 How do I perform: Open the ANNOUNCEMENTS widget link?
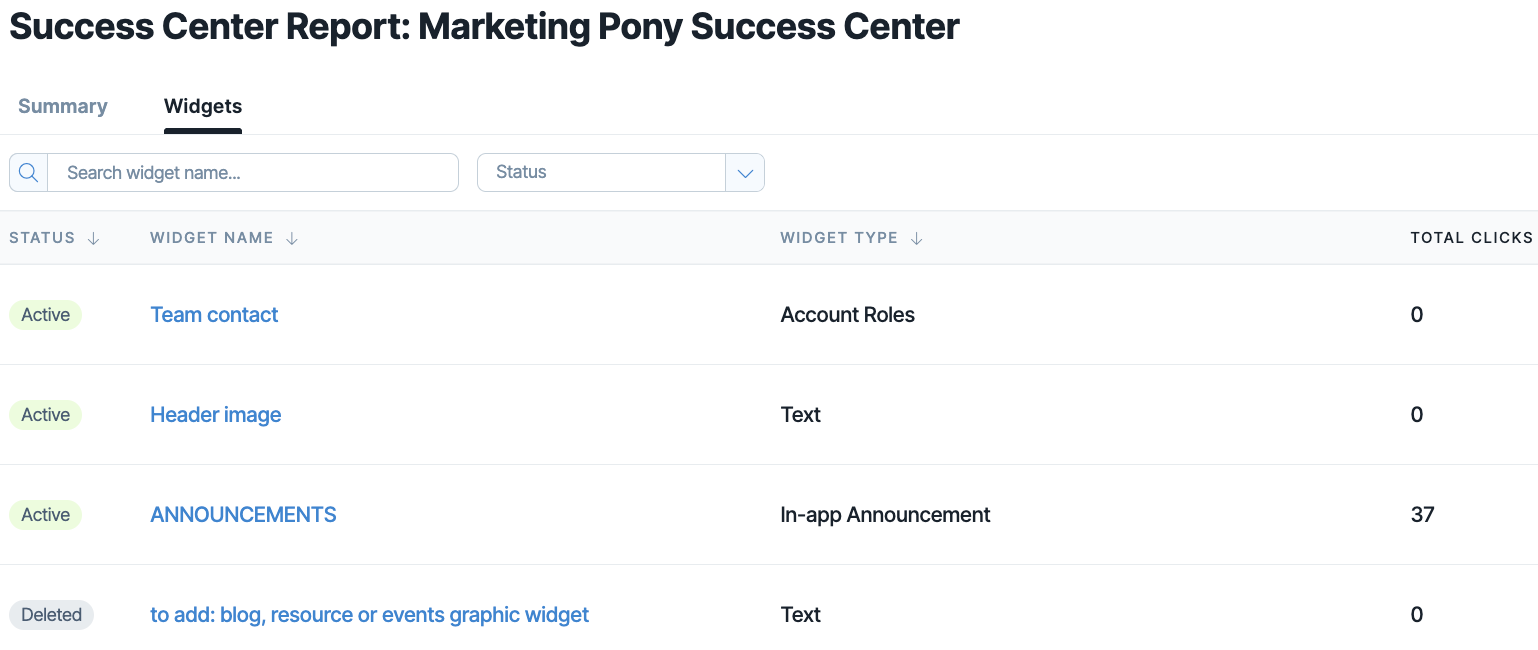click(x=243, y=514)
